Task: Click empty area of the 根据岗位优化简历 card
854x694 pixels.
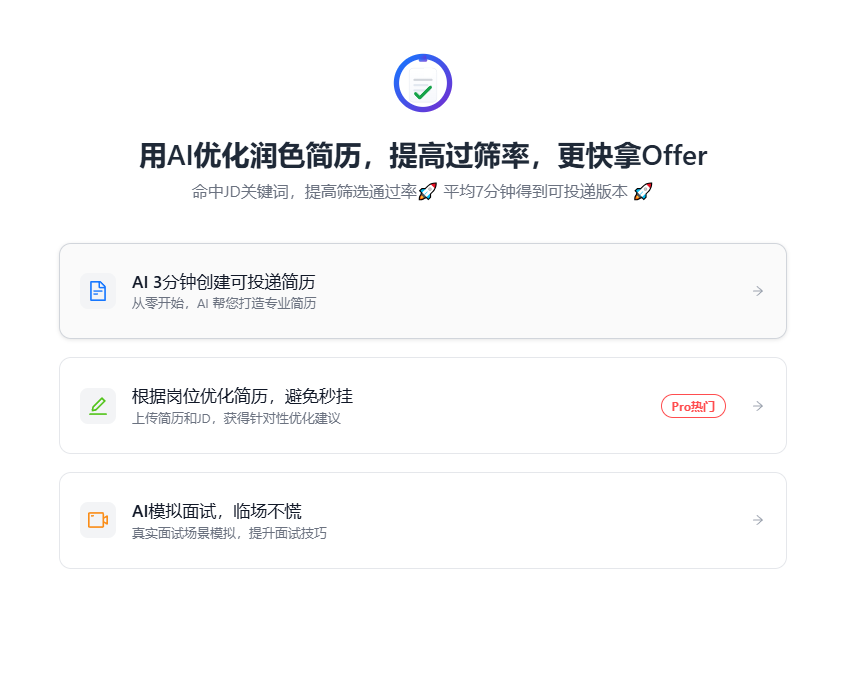Action: pyautogui.click(x=500, y=406)
